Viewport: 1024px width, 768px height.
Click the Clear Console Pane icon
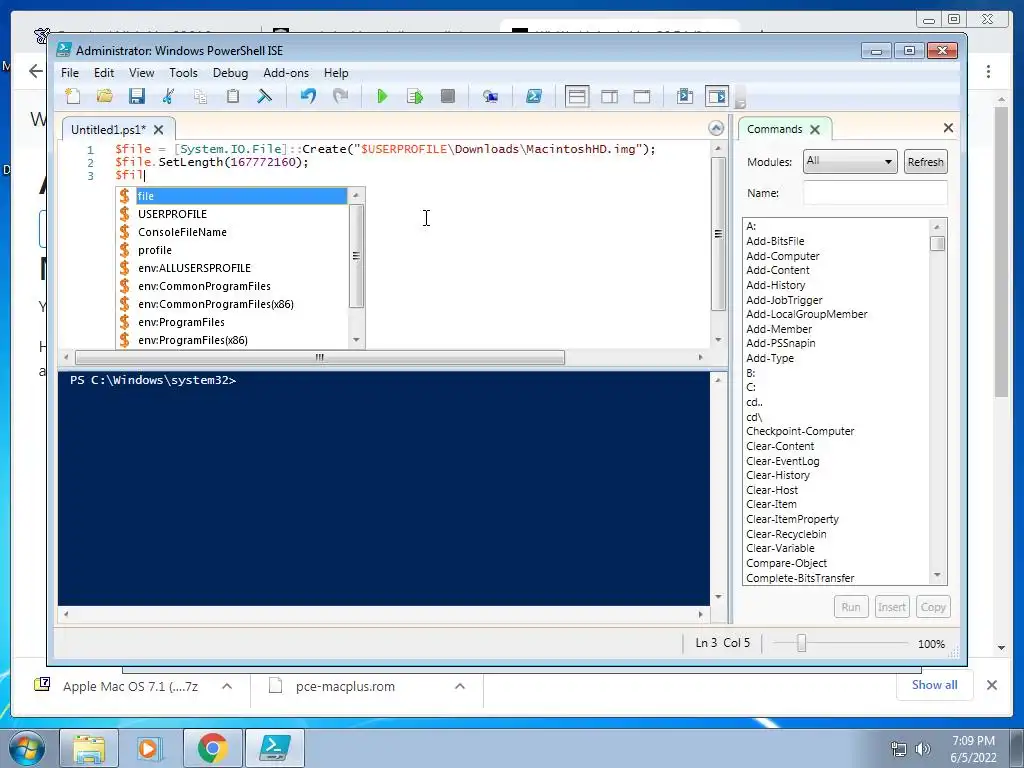[264, 97]
